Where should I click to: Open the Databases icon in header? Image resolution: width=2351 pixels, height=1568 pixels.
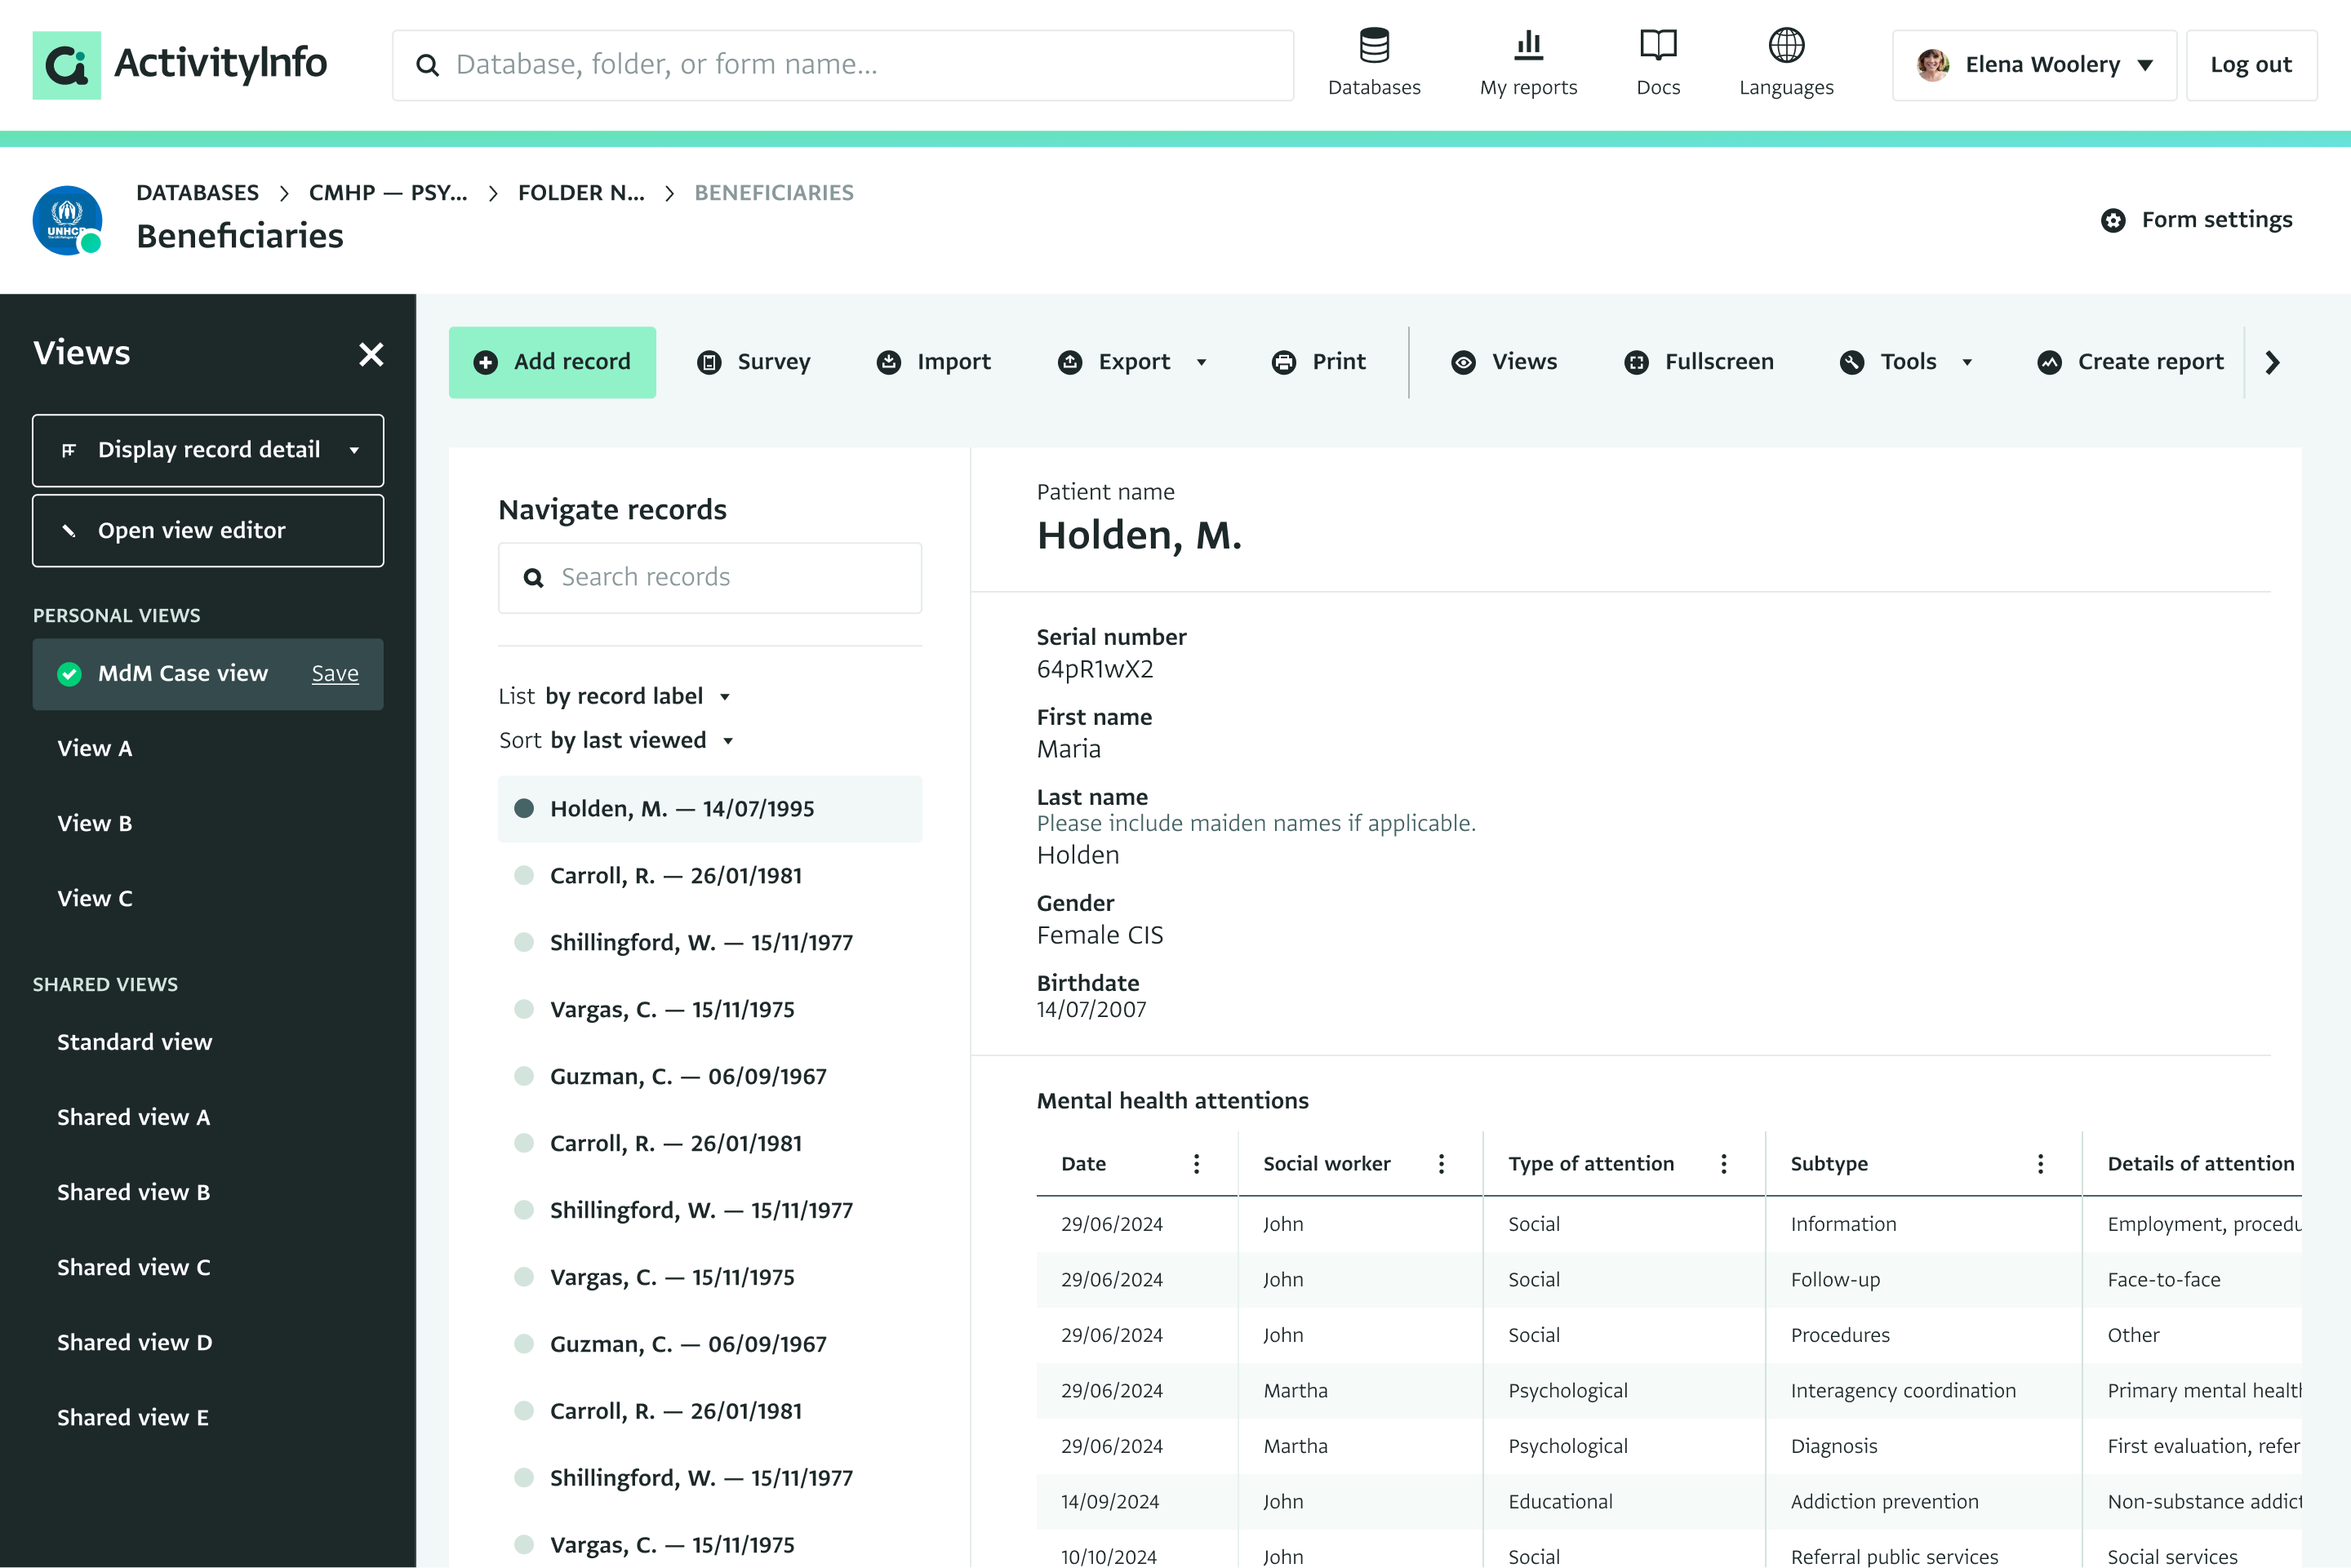pos(1374,46)
